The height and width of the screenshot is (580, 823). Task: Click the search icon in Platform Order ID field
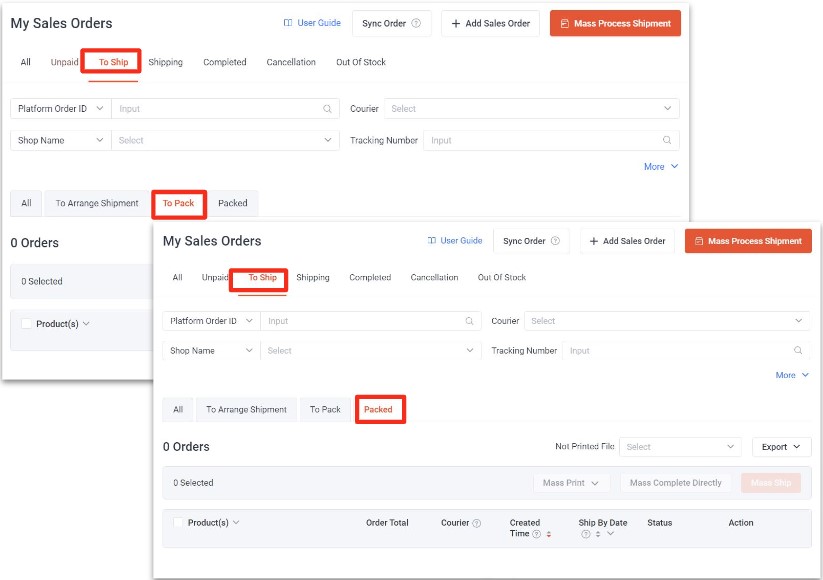[x=470, y=321]
